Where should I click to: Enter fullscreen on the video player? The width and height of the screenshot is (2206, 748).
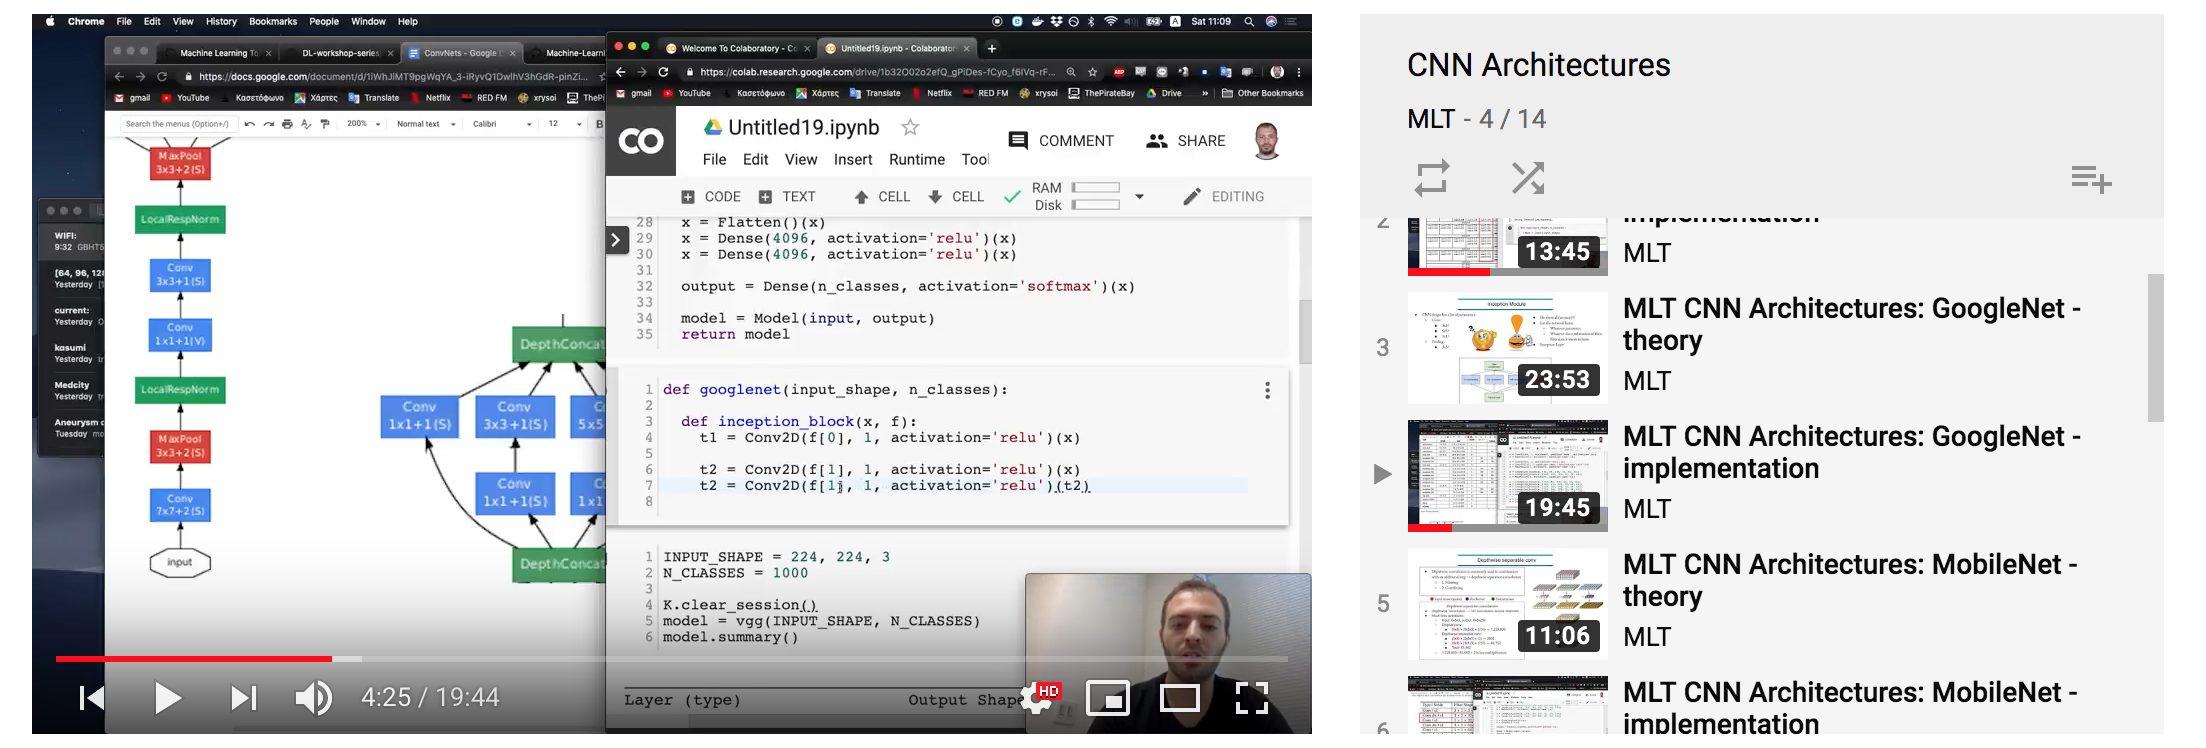(x=1252, y=697)
